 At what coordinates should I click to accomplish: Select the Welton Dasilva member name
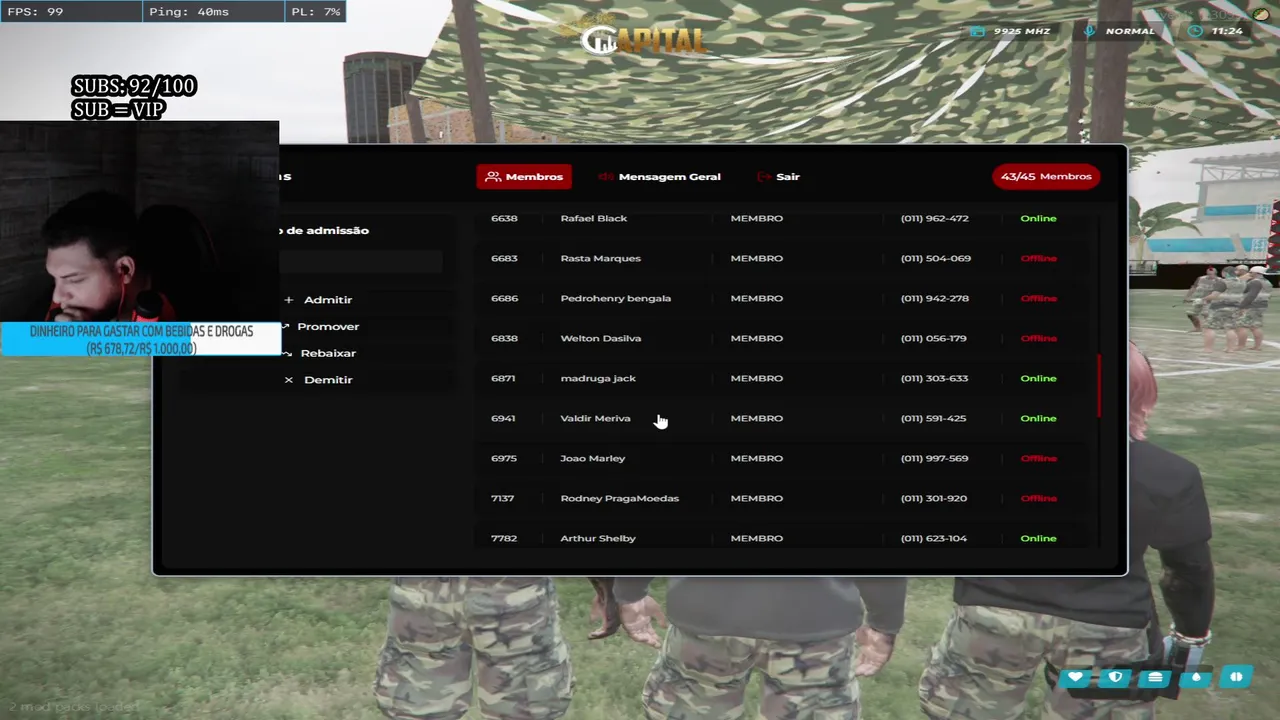(x=600, y=338)
